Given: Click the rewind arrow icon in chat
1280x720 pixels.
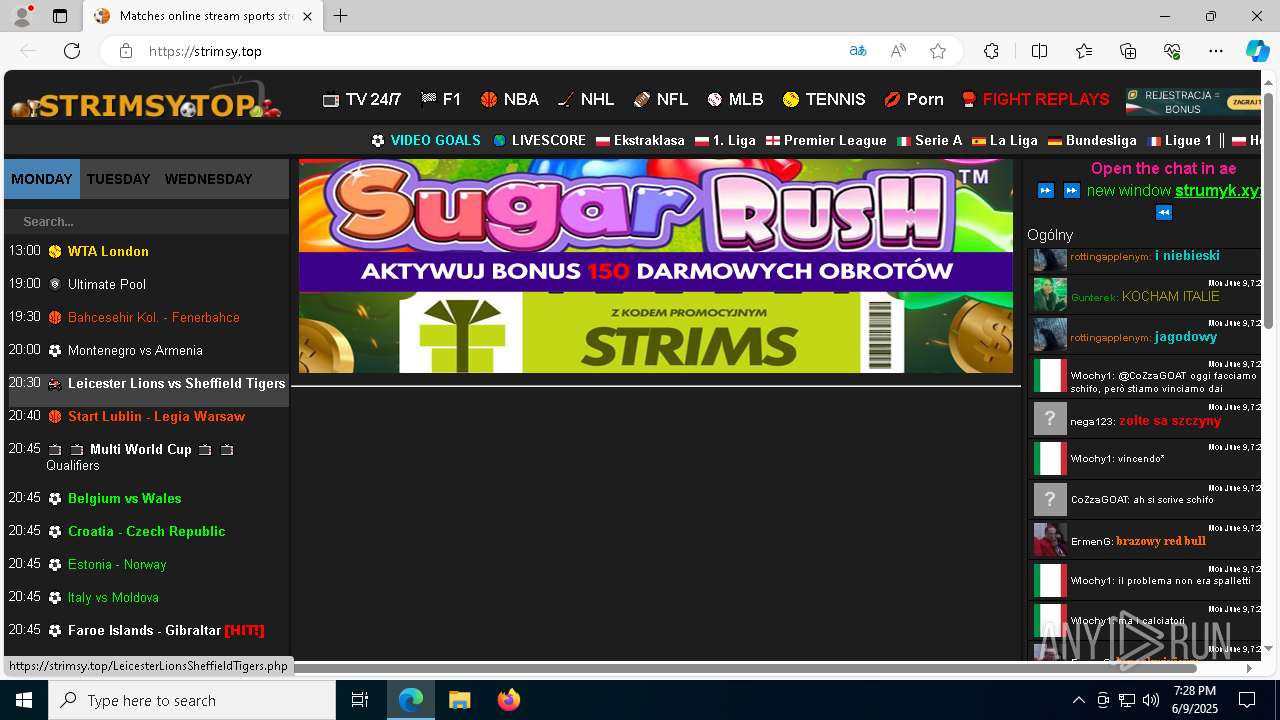Looking at the screenshot, I should tap(1164, 212).
